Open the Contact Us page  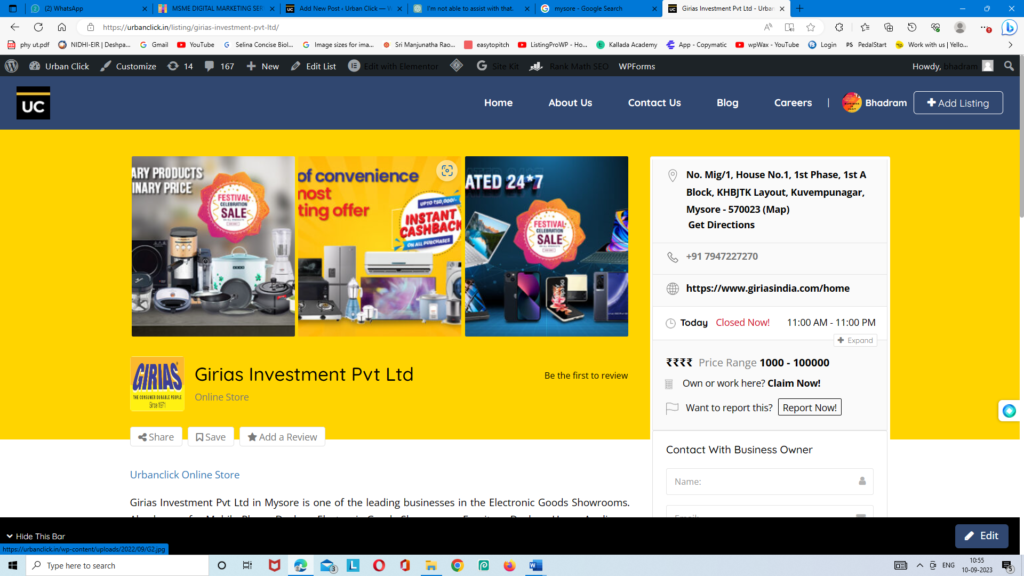(654, 103)
